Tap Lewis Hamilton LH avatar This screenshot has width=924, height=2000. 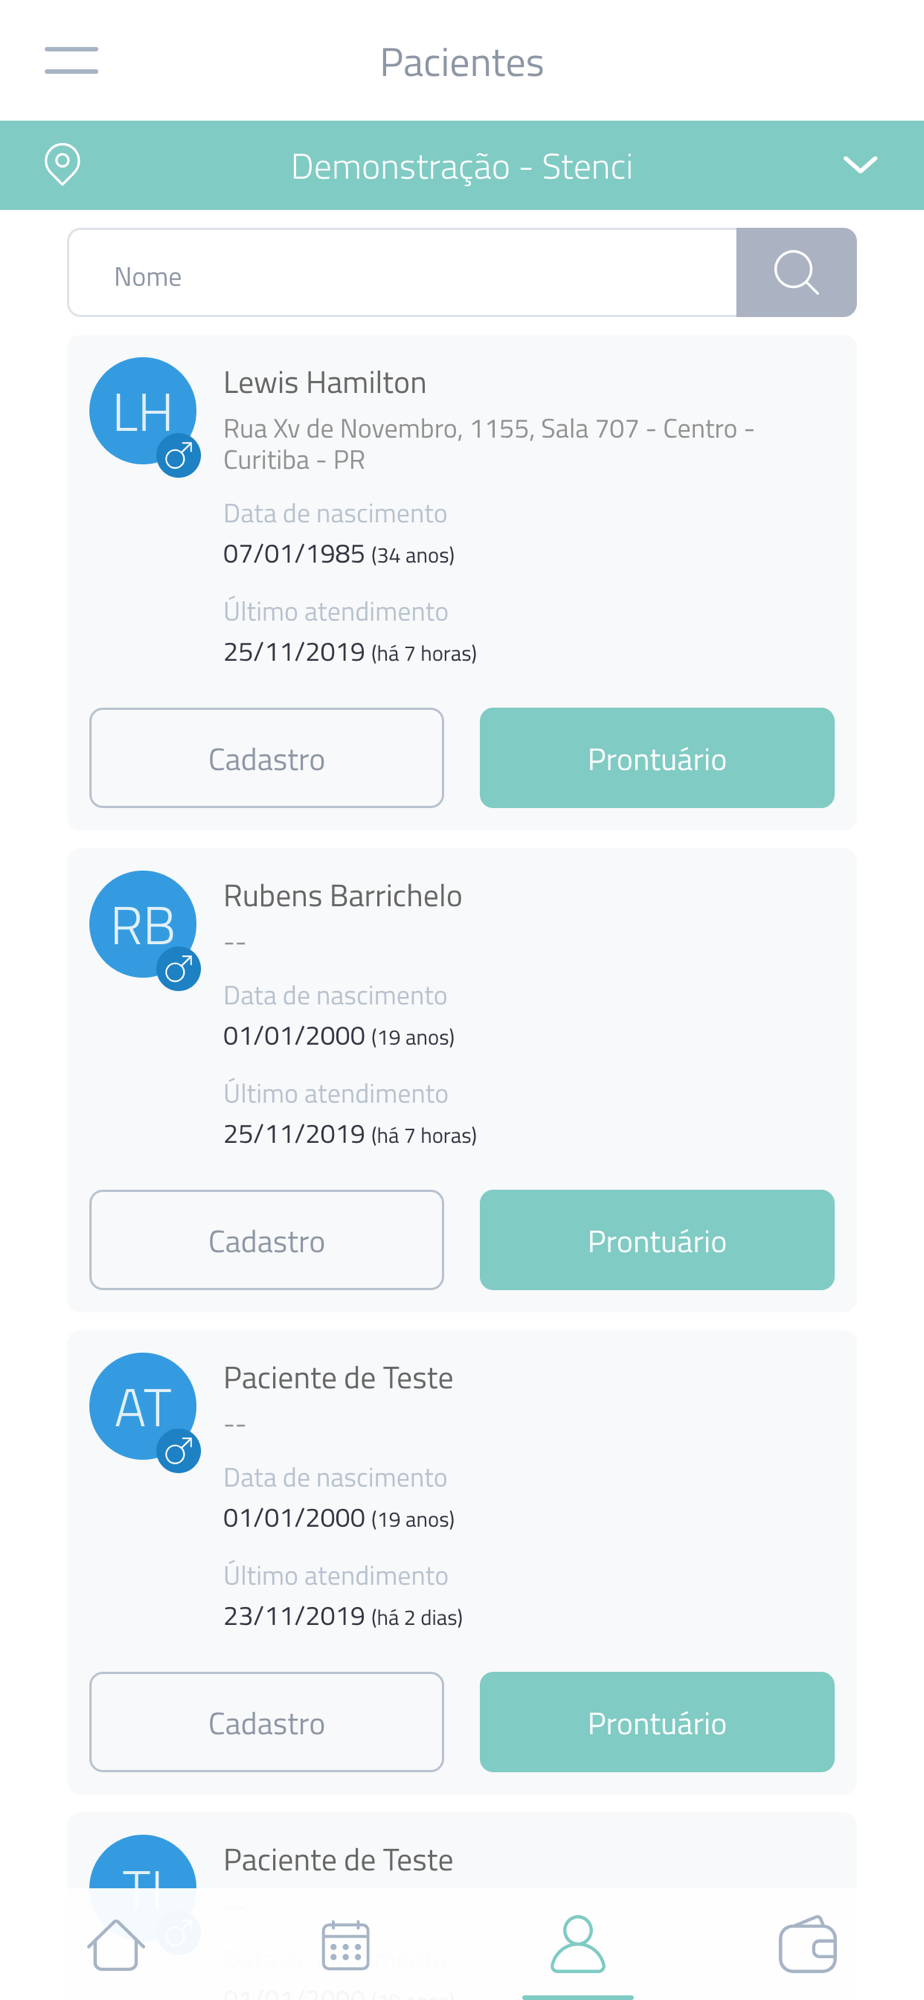click(143, 411)
